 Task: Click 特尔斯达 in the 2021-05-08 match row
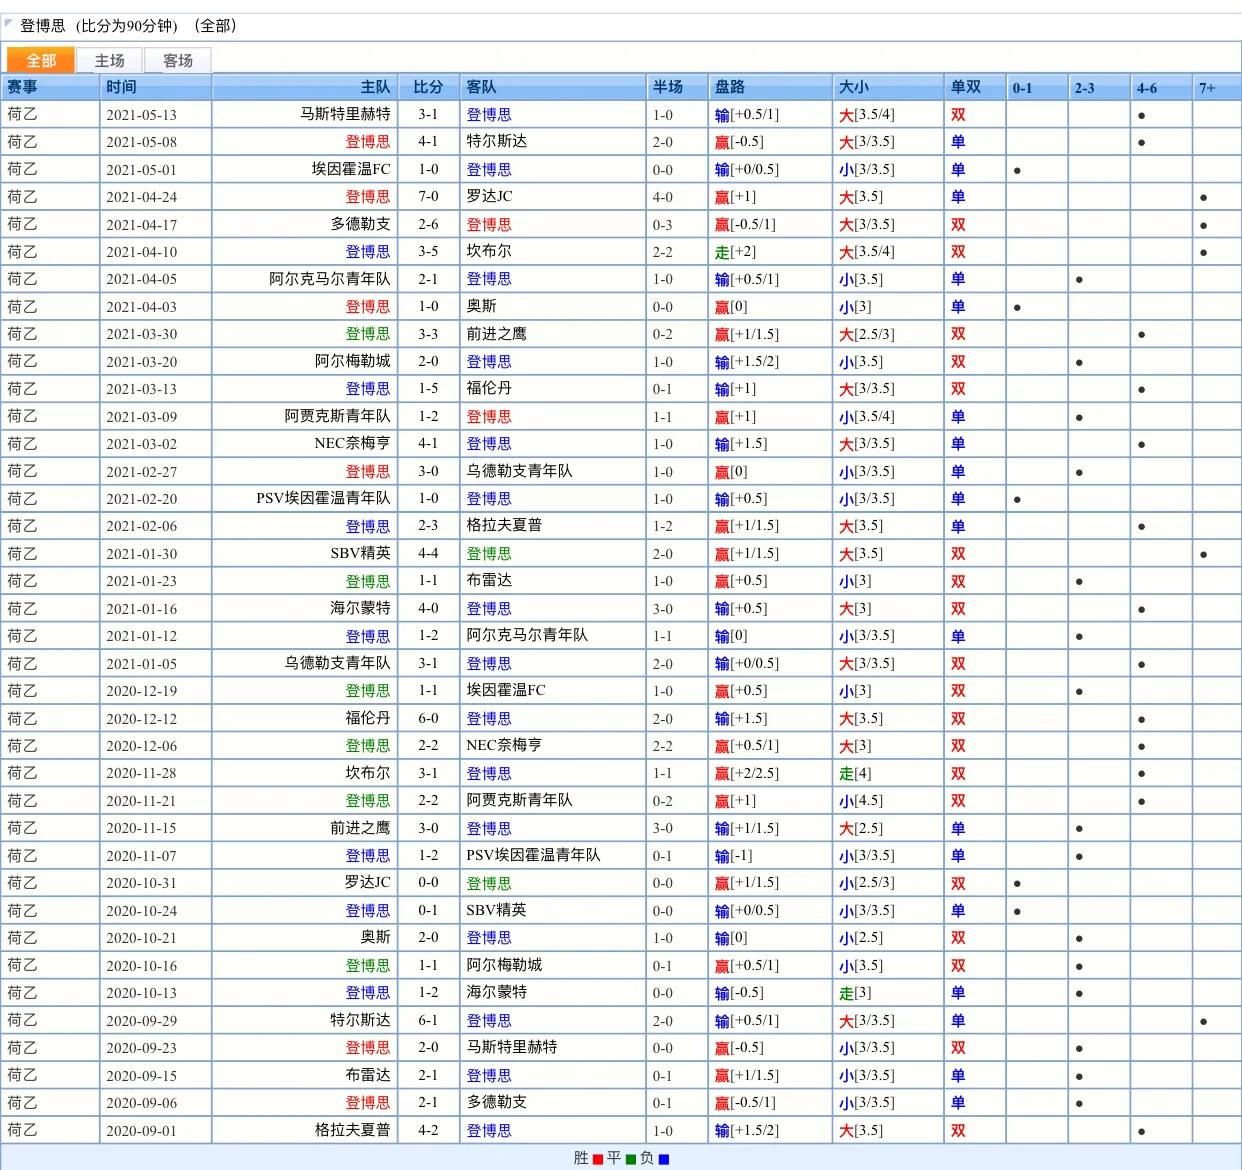click(x=496, y=141)
